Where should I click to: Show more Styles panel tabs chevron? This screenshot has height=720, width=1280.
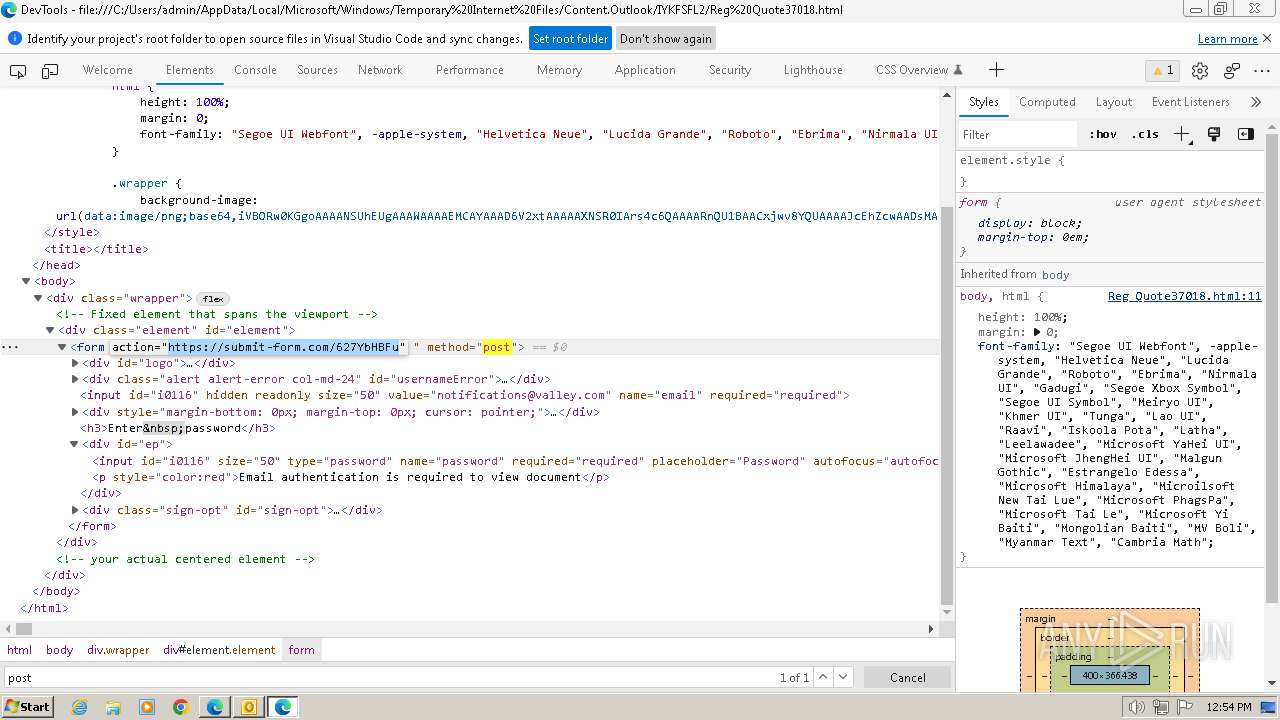(x=1256, y=102)
